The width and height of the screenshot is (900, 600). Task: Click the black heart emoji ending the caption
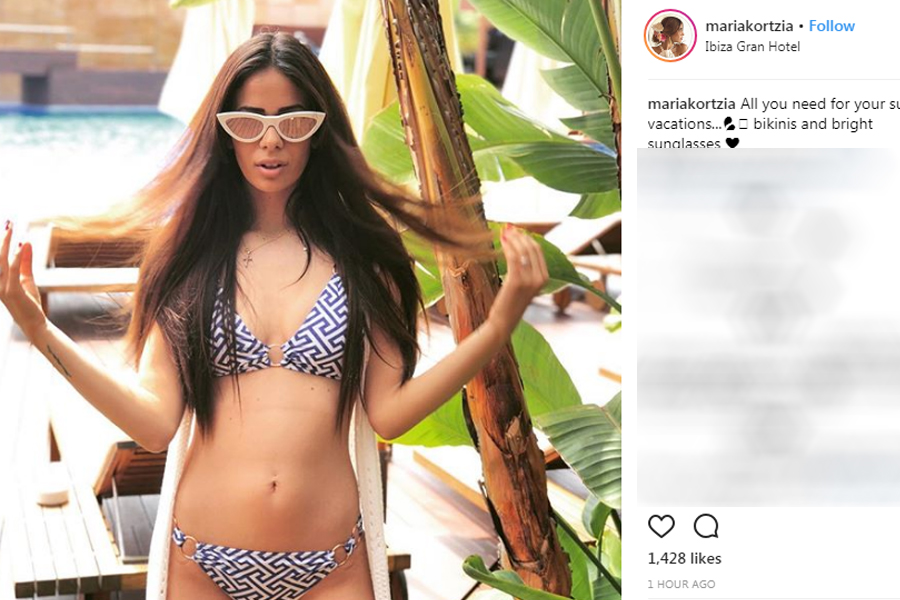(x=732, y=142)
